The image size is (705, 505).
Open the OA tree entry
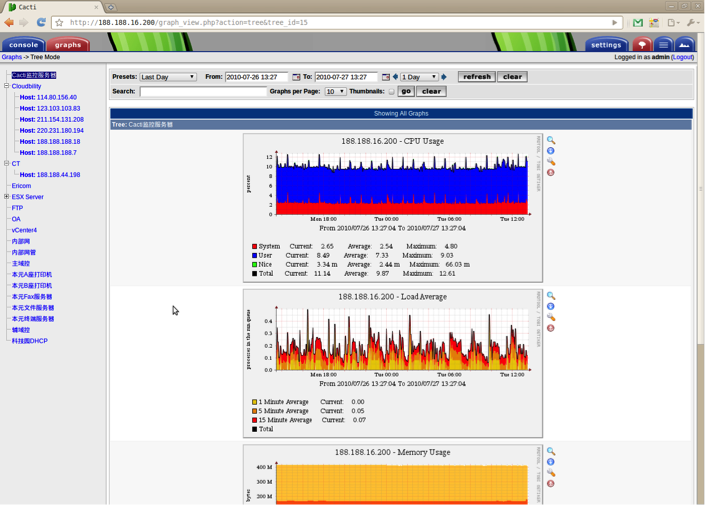[16, 219]
